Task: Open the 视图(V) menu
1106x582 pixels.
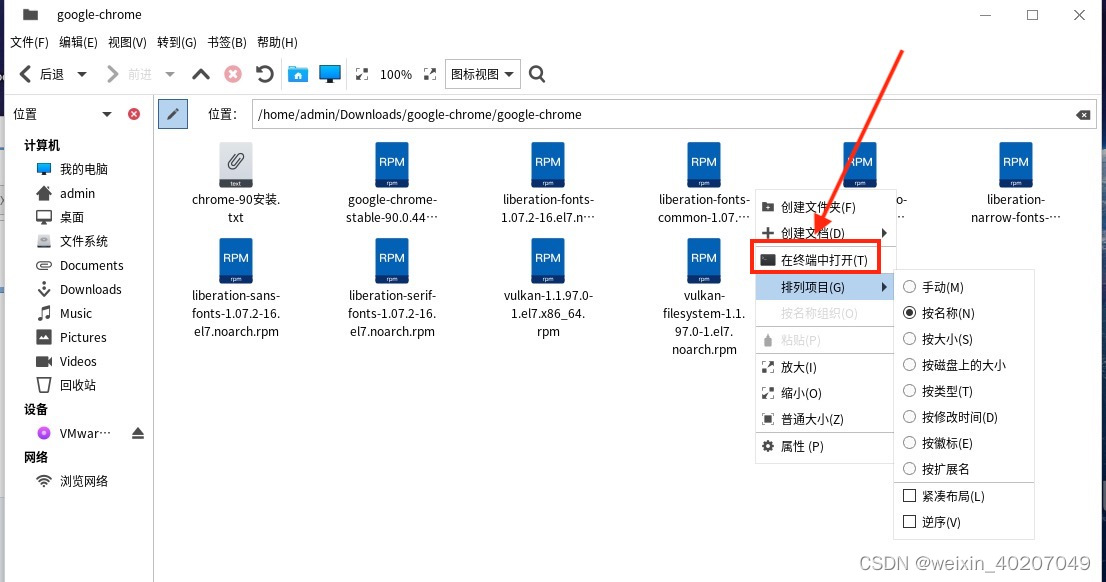Action: [x=127, y=42]
